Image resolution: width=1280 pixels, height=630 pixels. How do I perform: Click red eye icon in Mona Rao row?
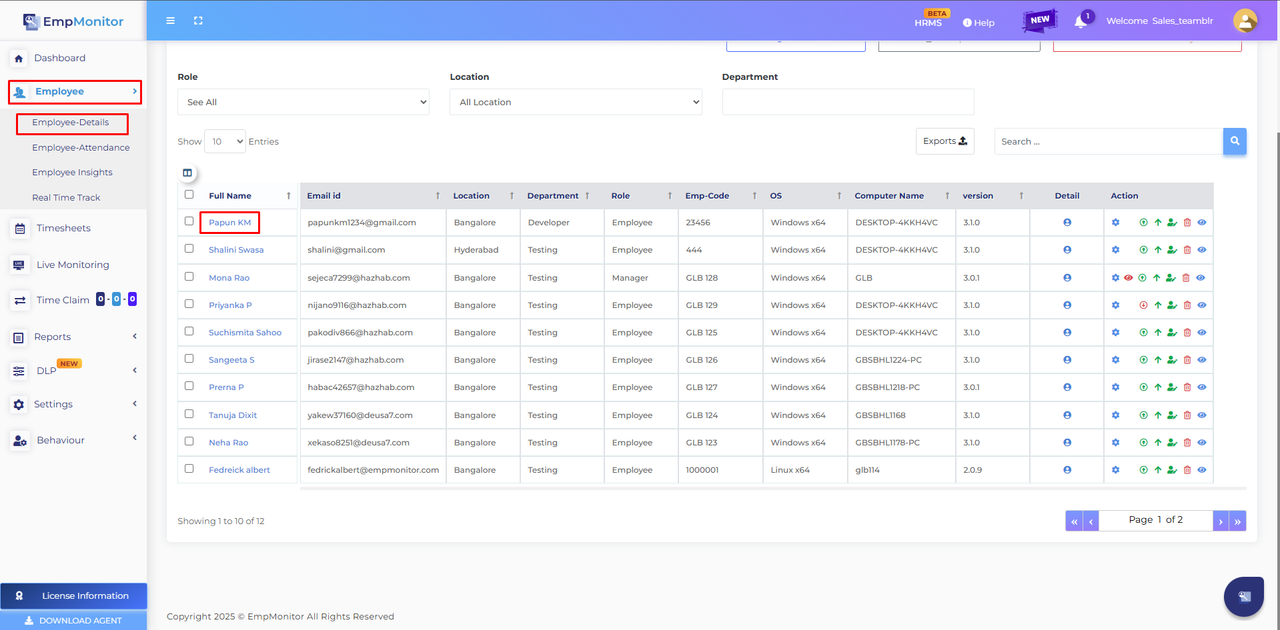1128,277
